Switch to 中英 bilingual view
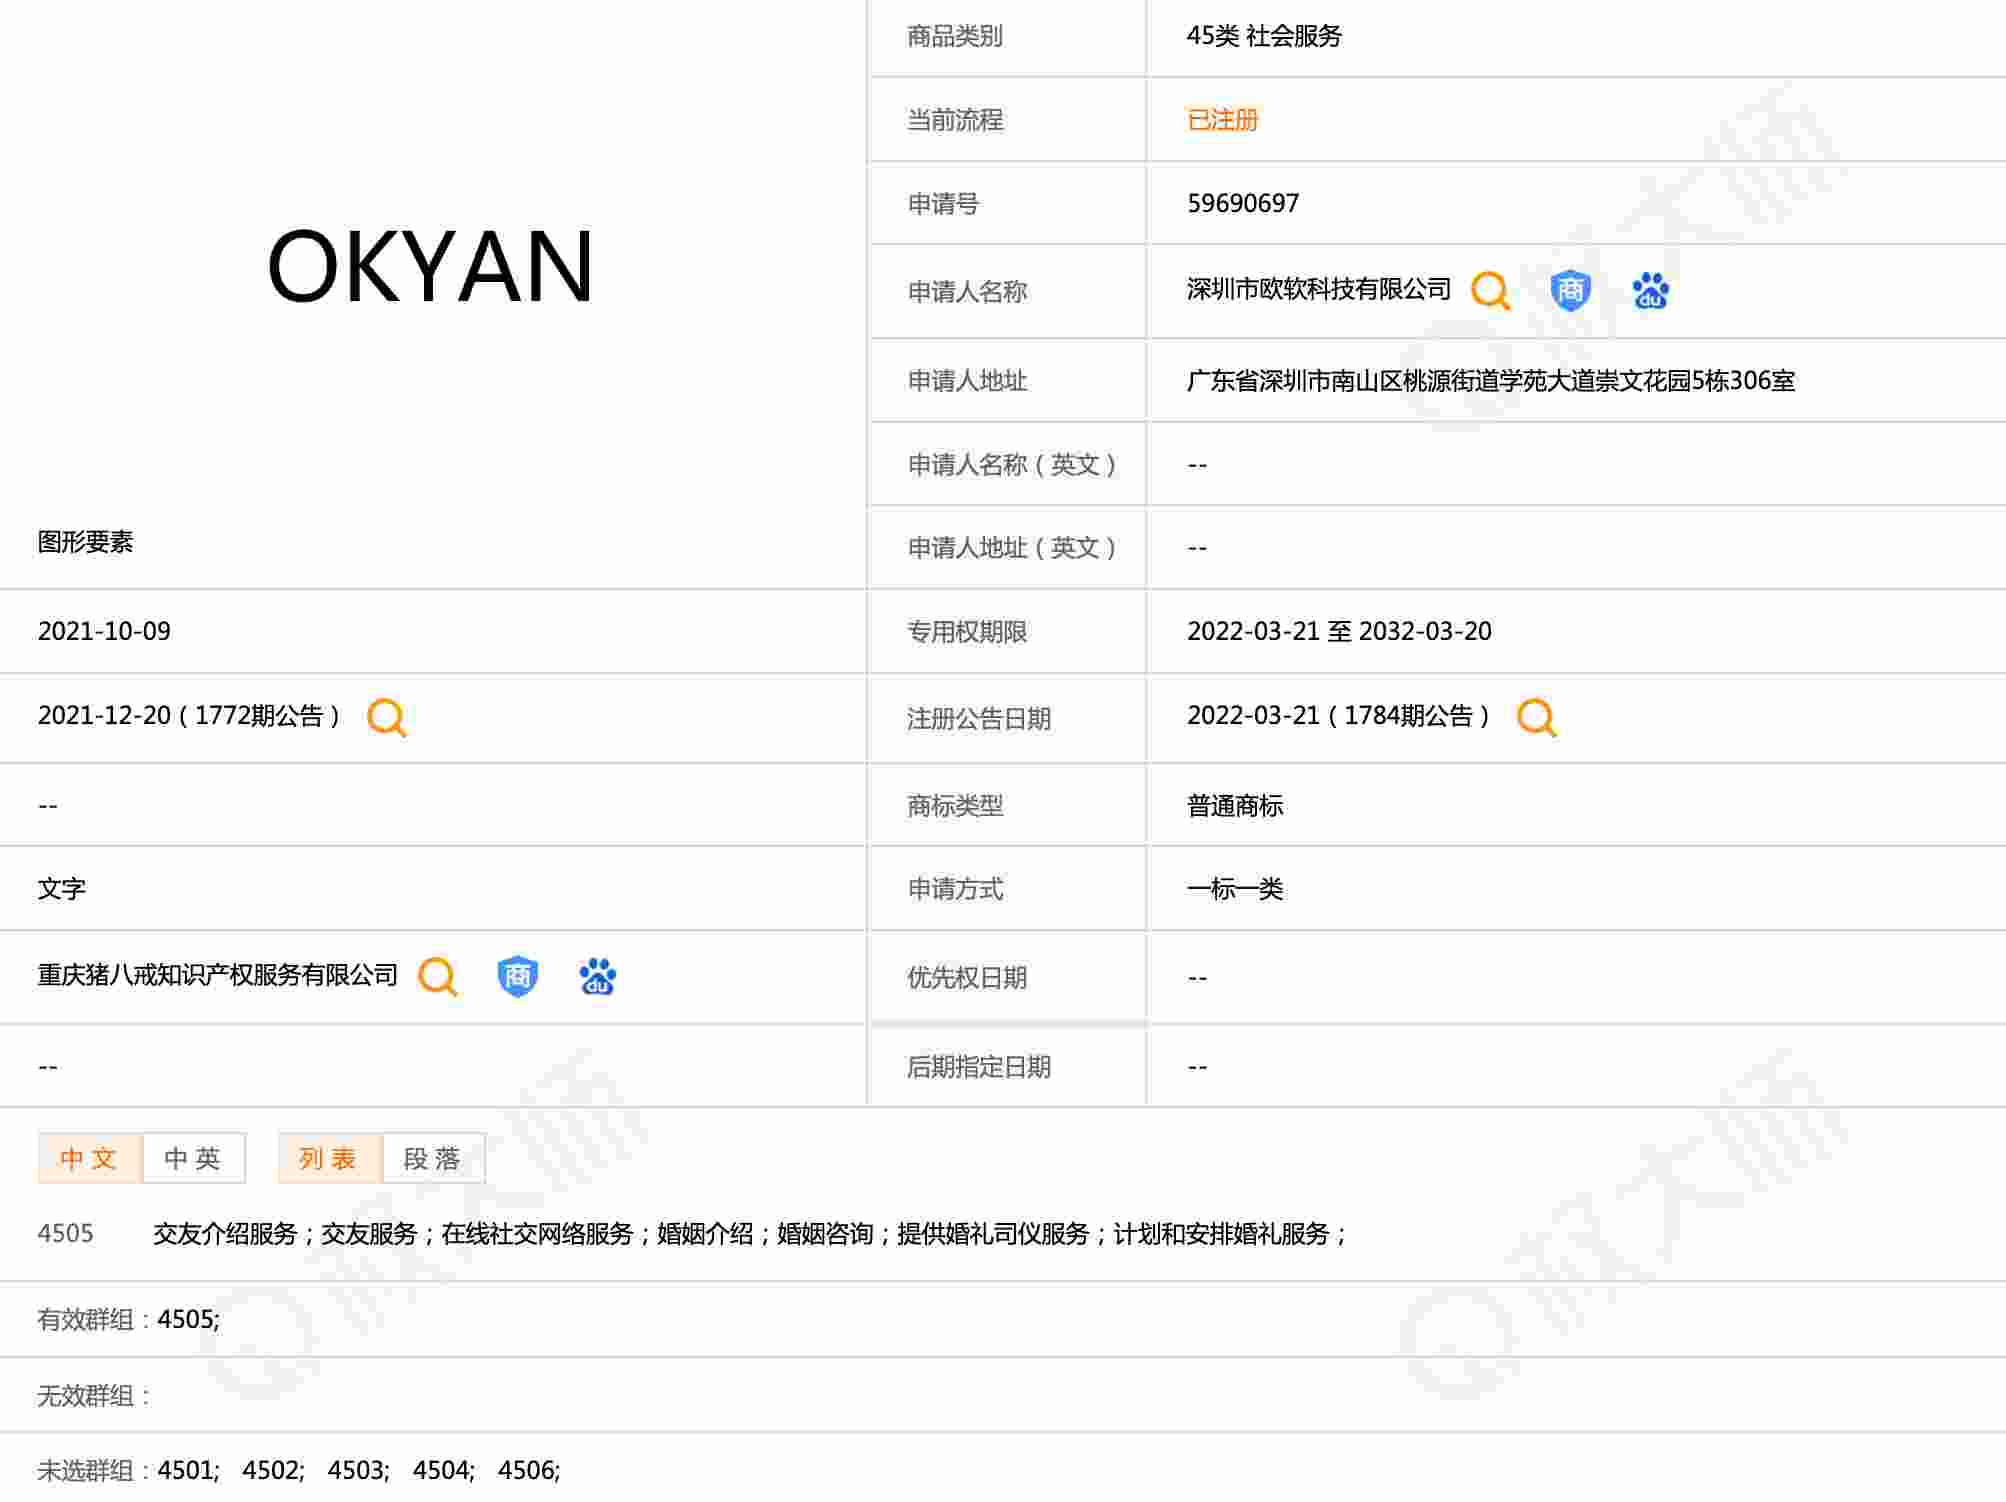 [x=193, y=1158]
